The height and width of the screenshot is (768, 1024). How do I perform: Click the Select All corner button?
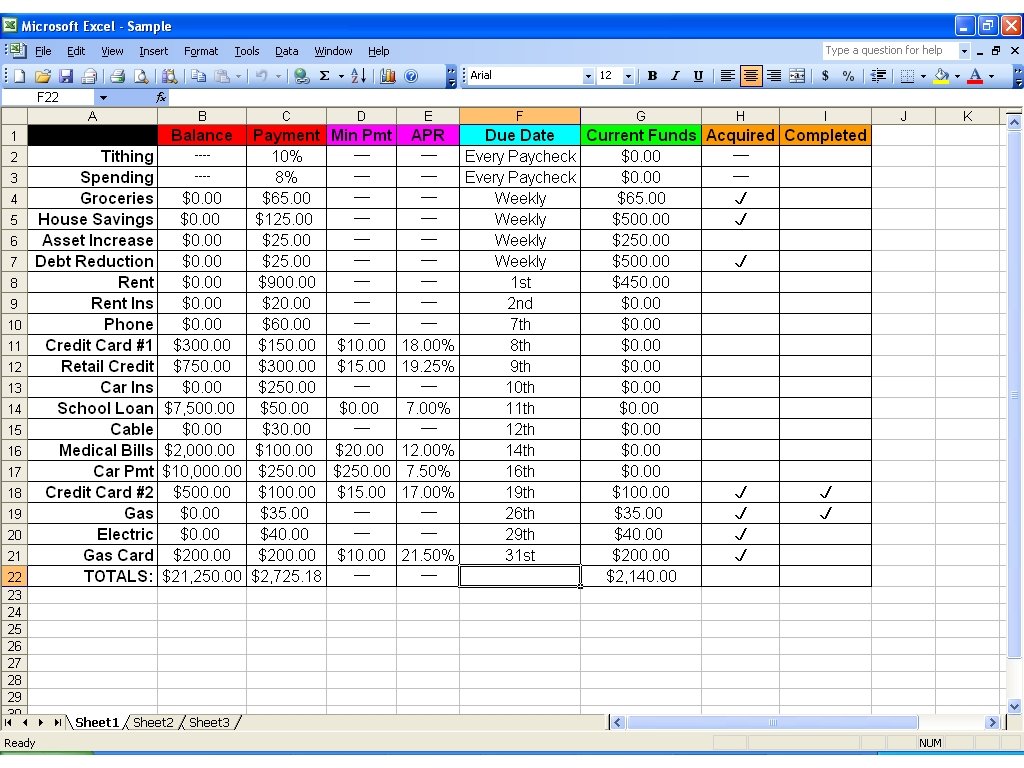pos(14,116)
